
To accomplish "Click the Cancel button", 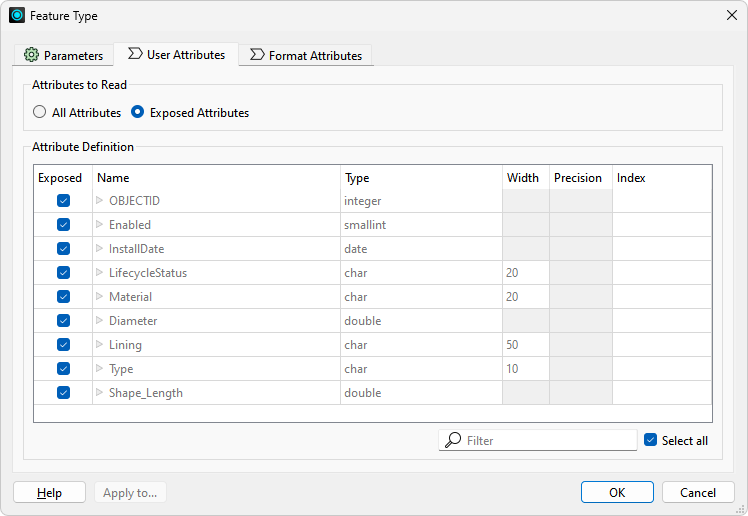I will point(698,492).
